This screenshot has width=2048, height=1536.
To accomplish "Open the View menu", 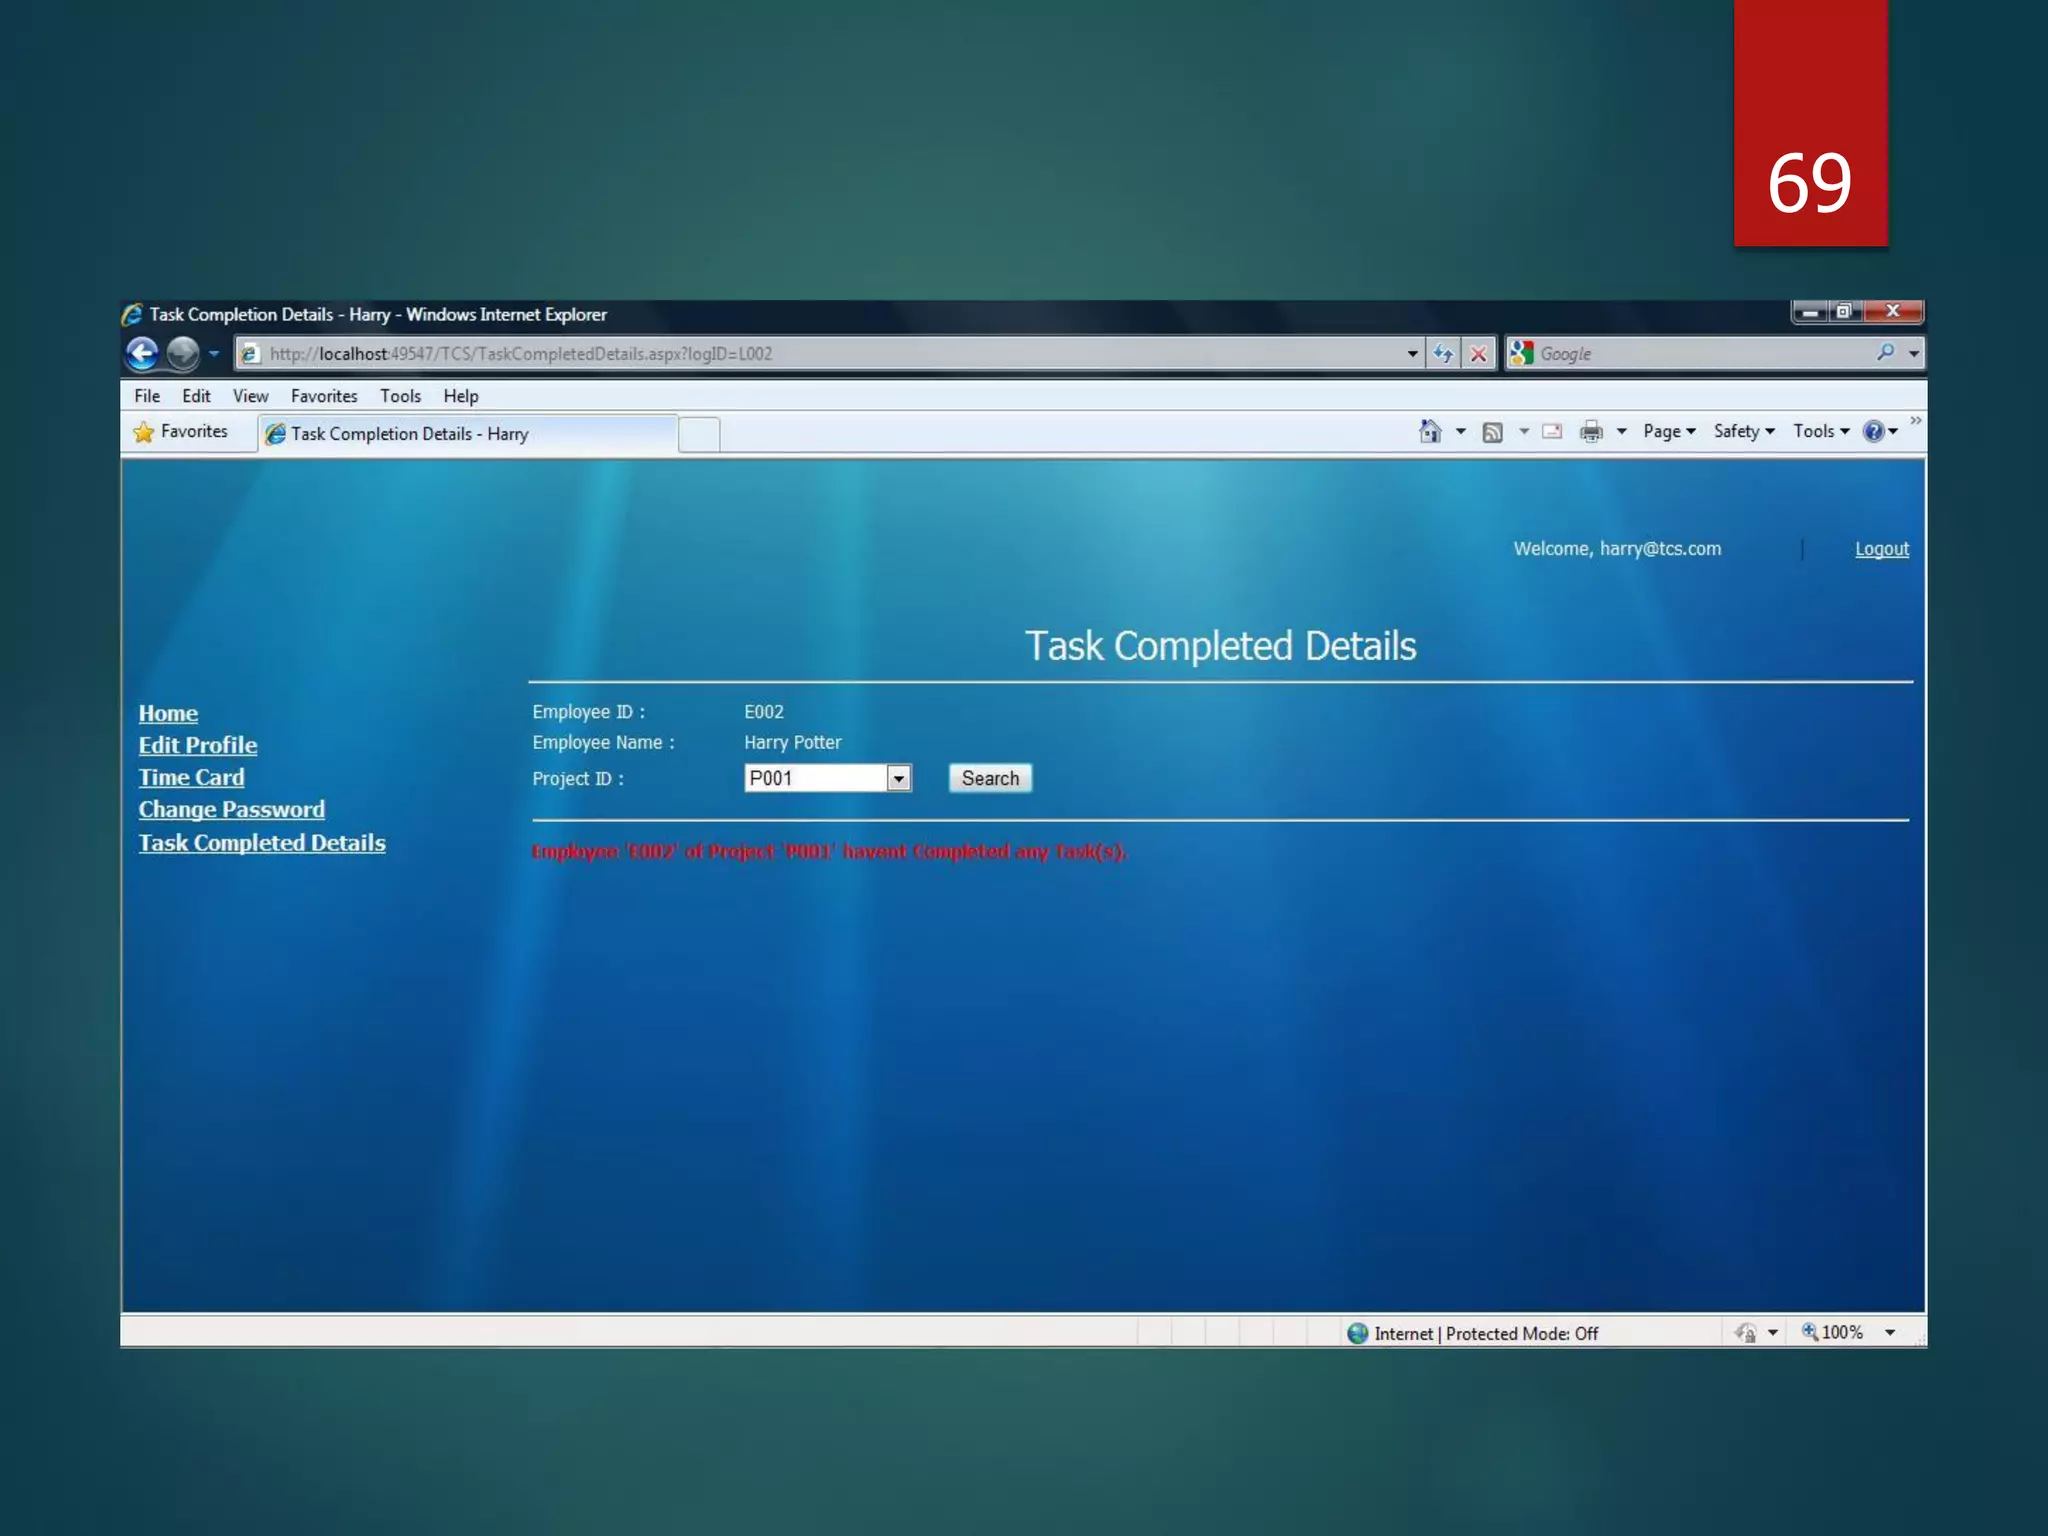I will tap(250, 396).
